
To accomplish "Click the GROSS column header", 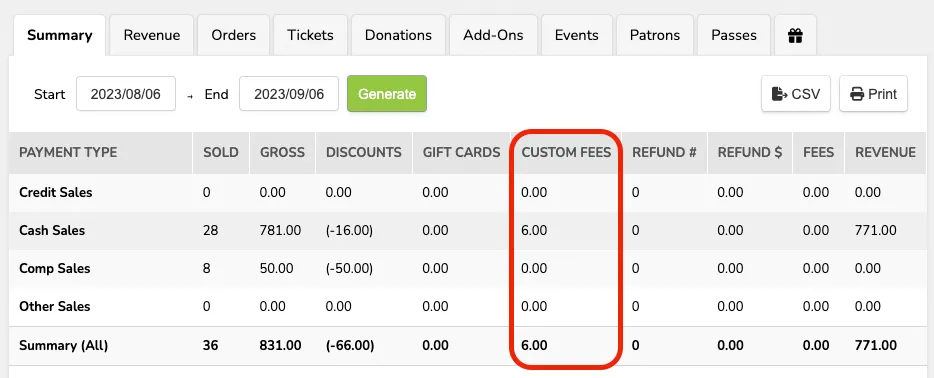I will pos(282,152).
